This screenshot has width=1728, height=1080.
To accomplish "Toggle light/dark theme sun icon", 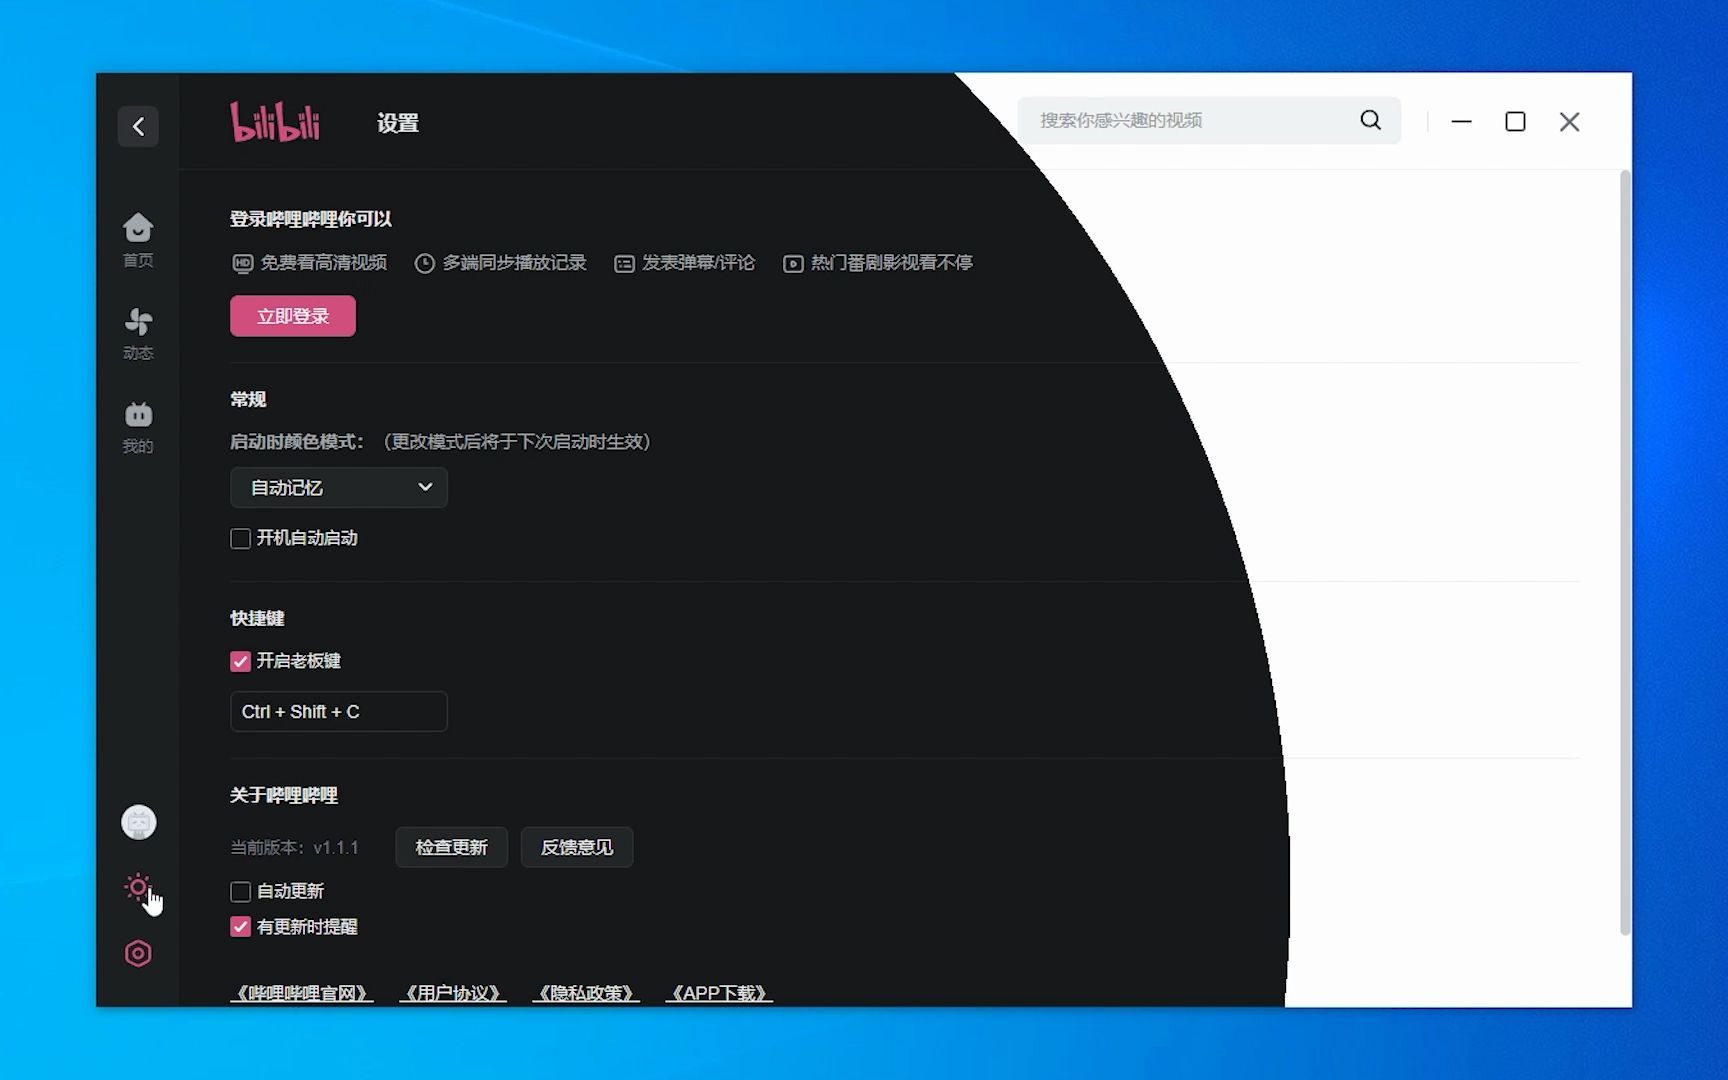I will [x=138, y=887].
